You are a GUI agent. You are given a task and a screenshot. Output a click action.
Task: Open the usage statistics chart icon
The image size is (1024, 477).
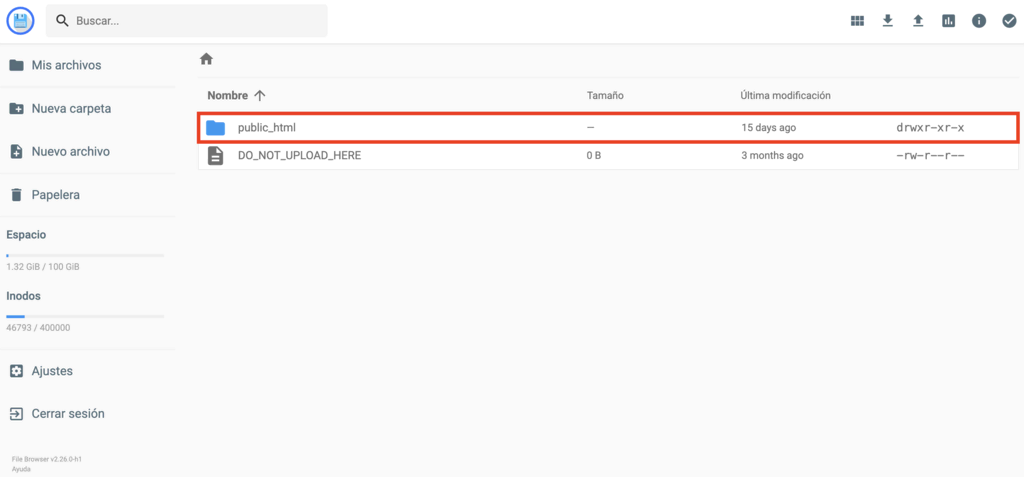tap(948, 21)
